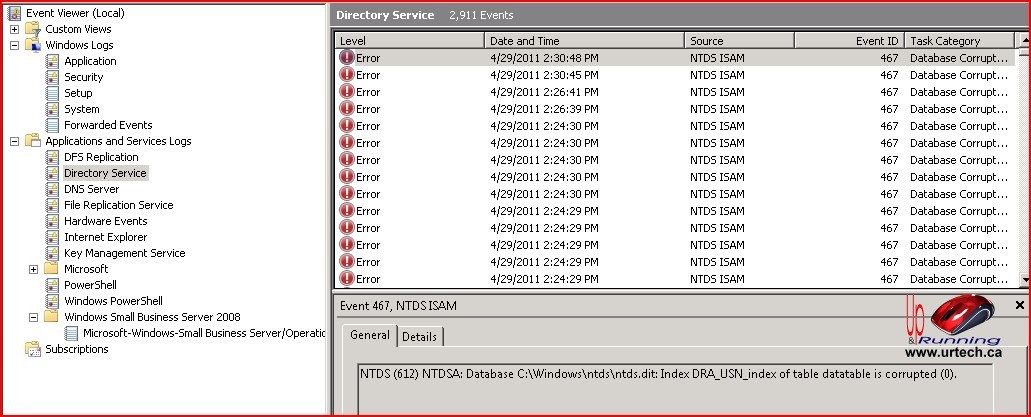Select the General tab

(x=369, y=336)
